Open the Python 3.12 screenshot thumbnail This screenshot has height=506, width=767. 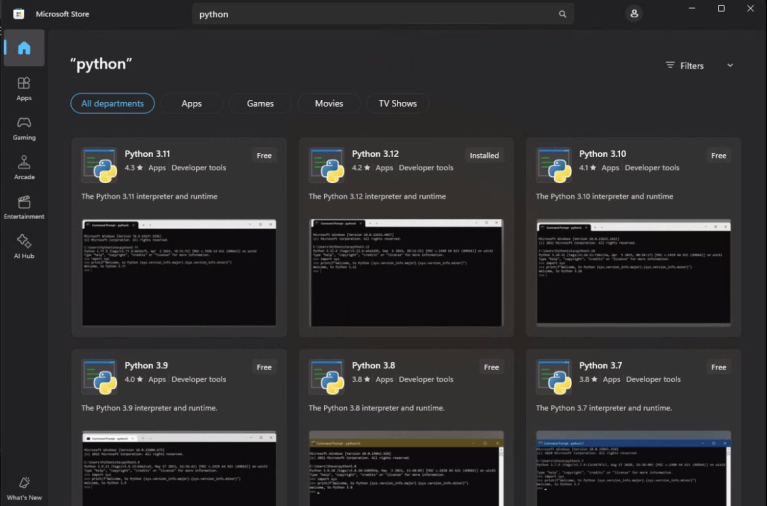406,273
